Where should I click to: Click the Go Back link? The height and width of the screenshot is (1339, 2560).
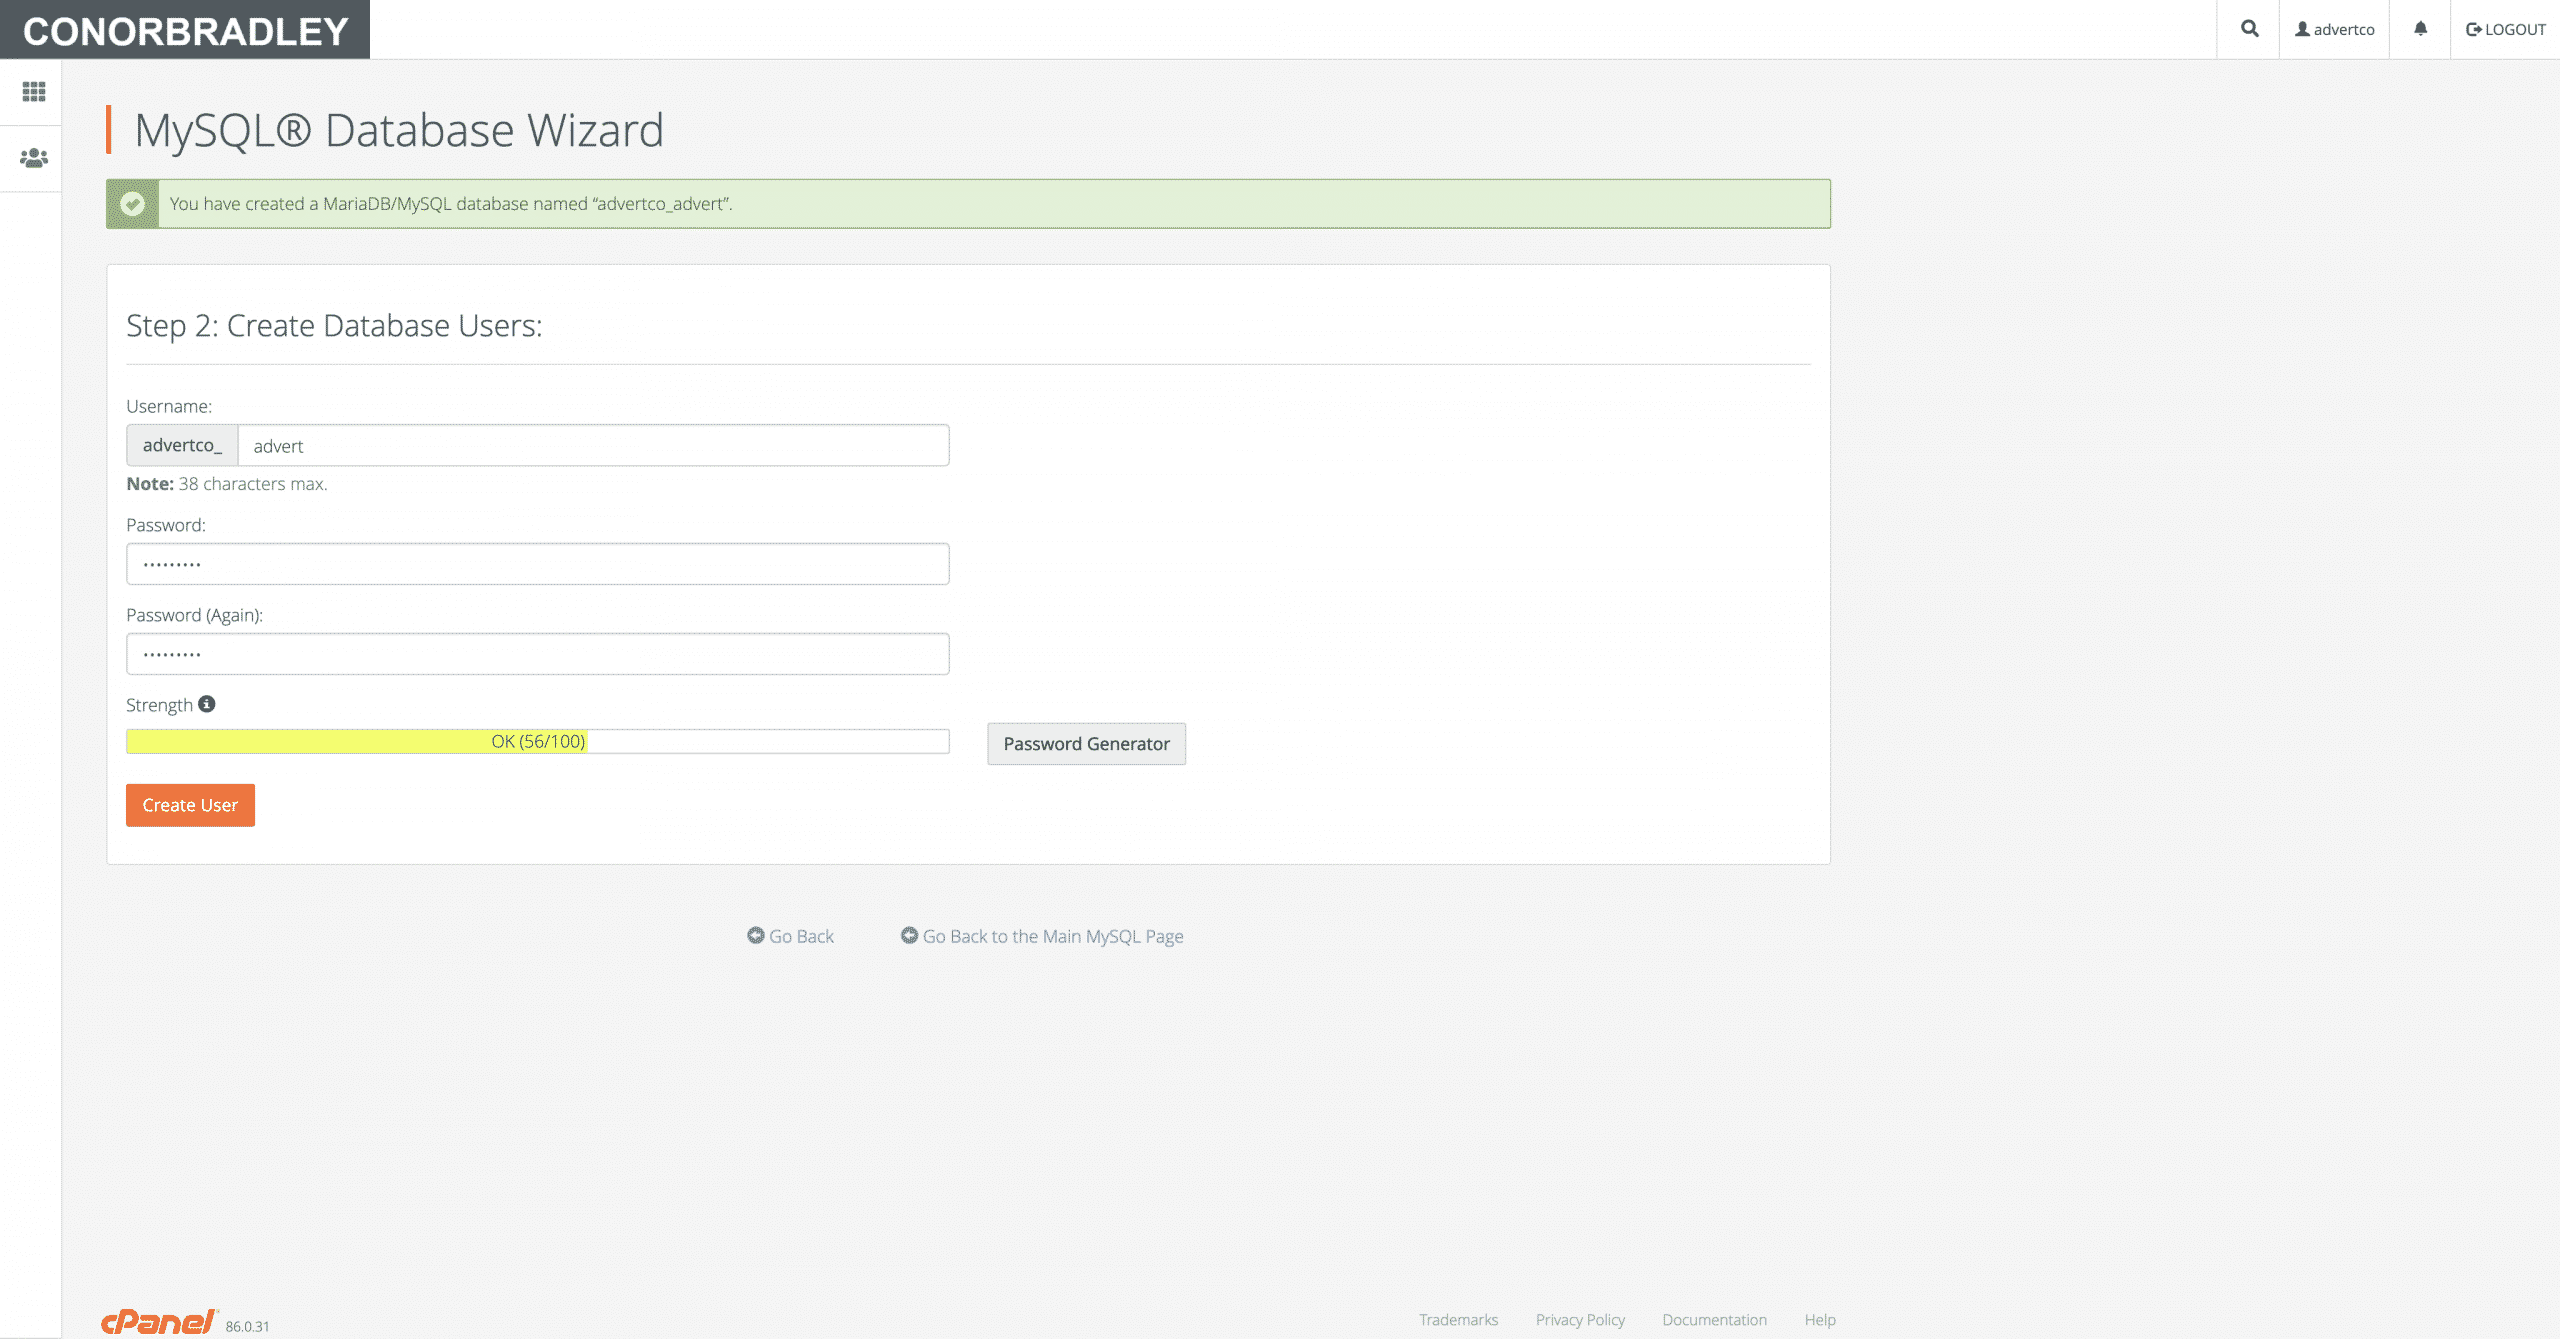tap(790, 936)
